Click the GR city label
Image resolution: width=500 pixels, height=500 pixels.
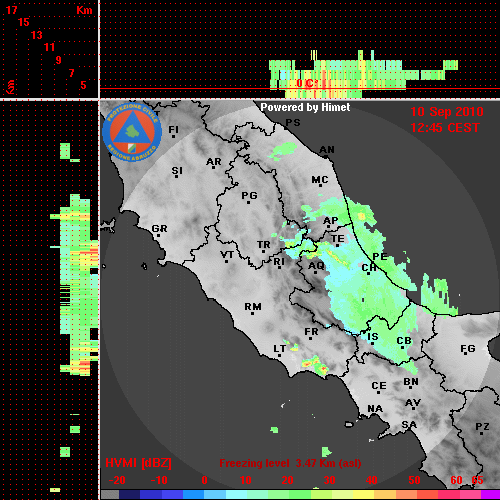(x=159, y=229)
